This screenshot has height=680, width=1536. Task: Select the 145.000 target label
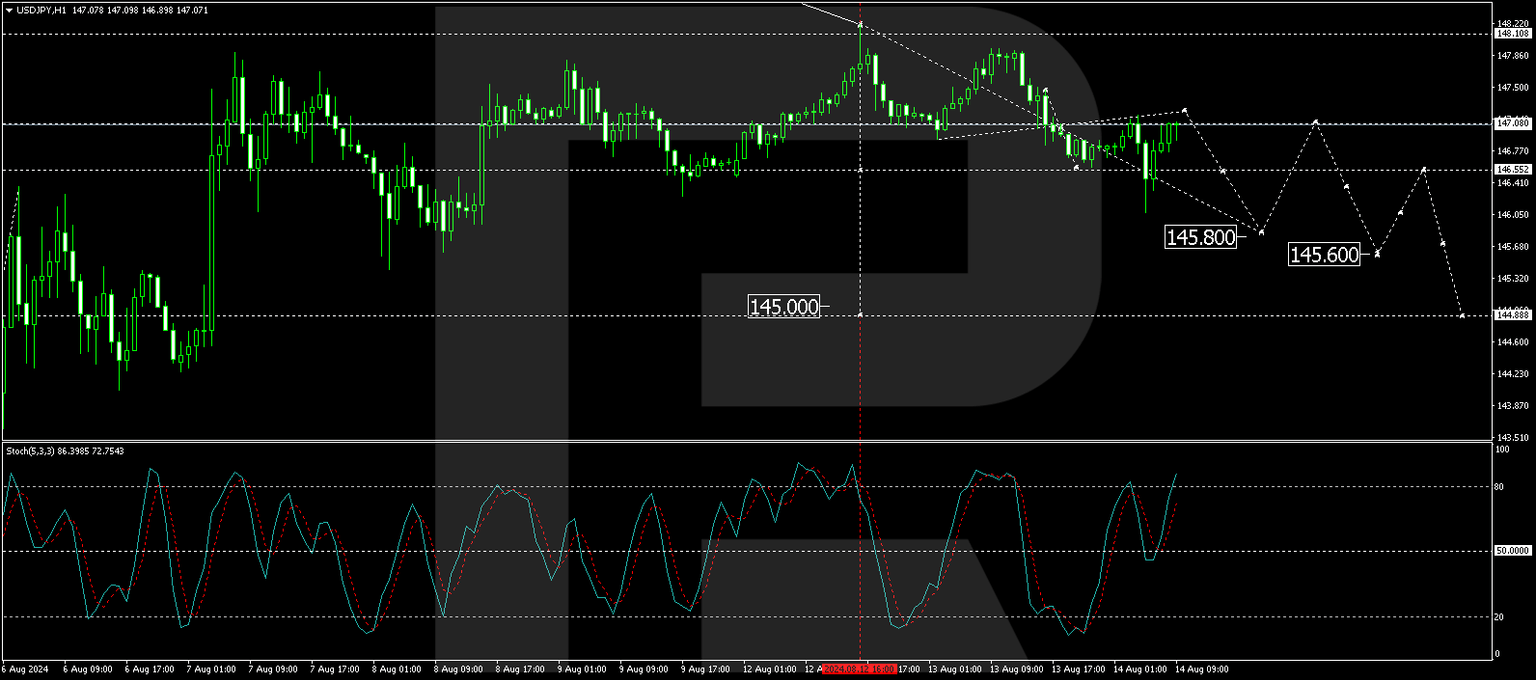[x=784, y=307]
